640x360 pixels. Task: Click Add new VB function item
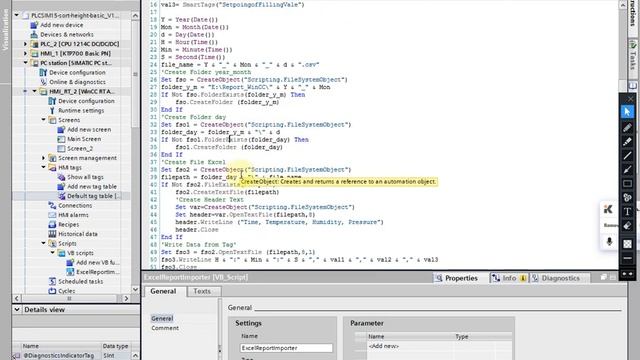pos(98,262)
